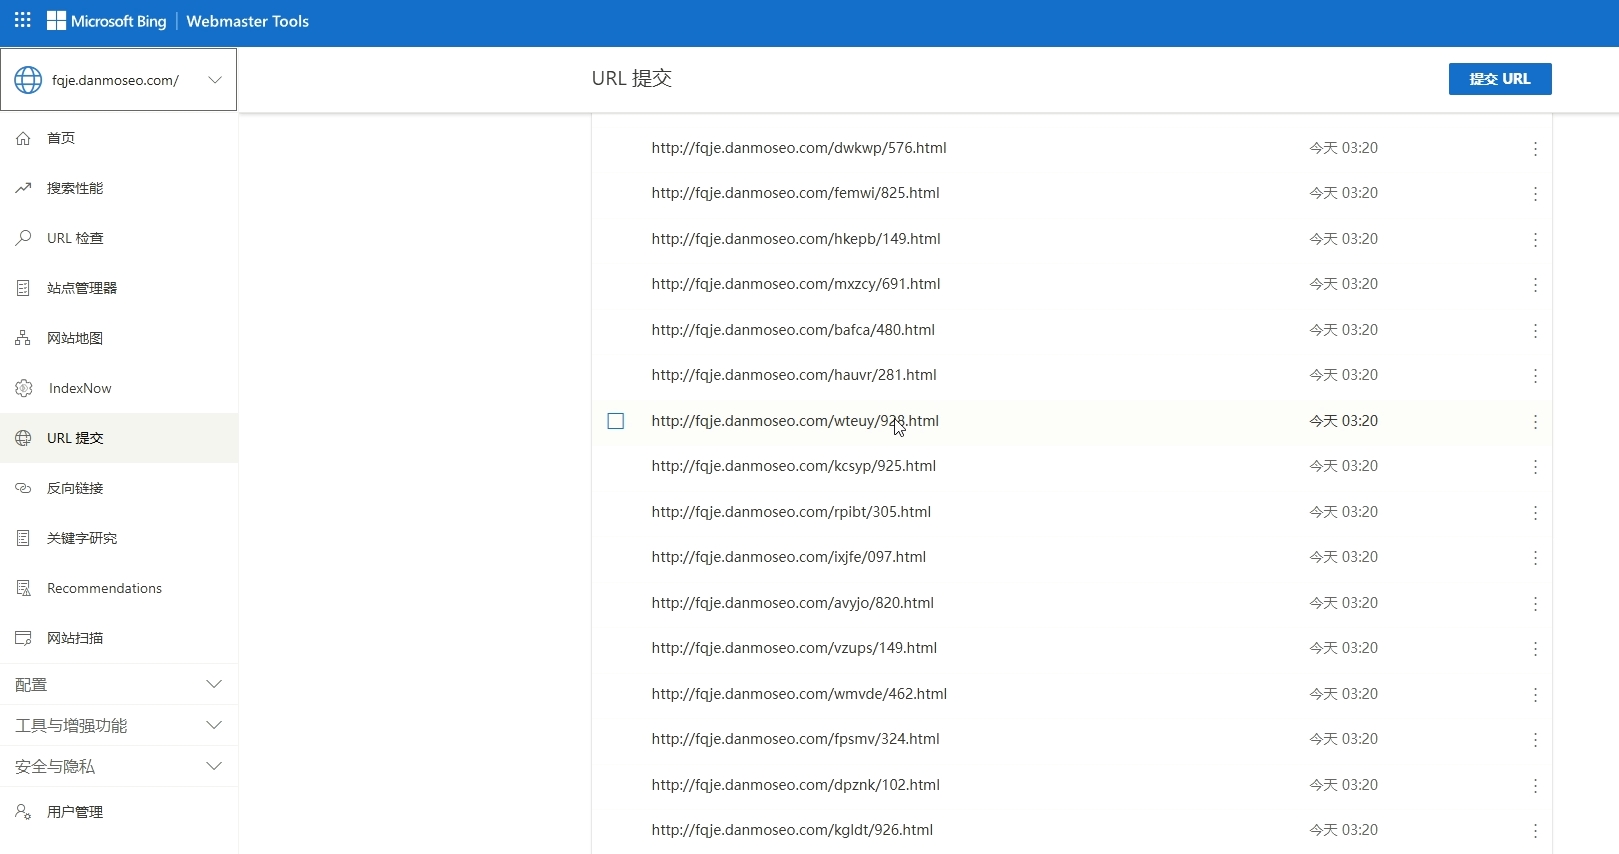Click the IndexNow gear icon
The image size is (1619, 854).
[x=24, y=388]
